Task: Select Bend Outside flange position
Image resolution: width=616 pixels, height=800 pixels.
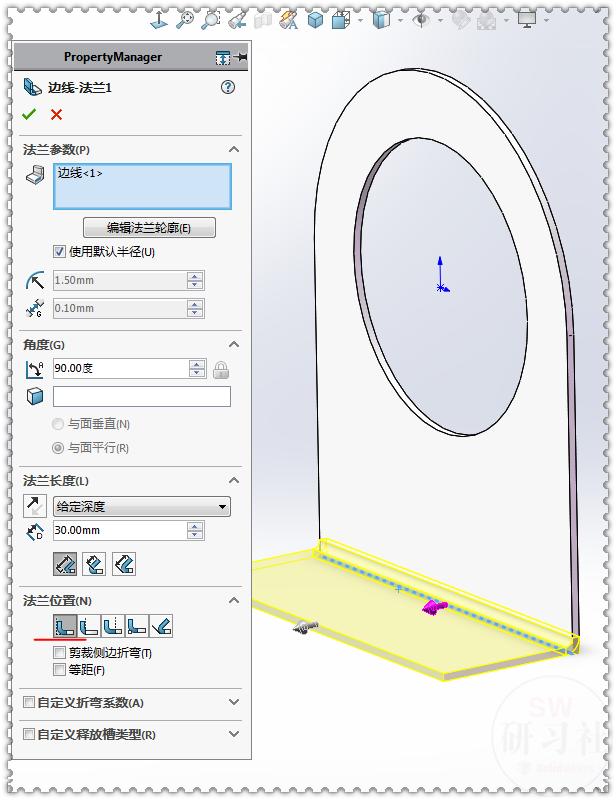Action: coord(113,626)
